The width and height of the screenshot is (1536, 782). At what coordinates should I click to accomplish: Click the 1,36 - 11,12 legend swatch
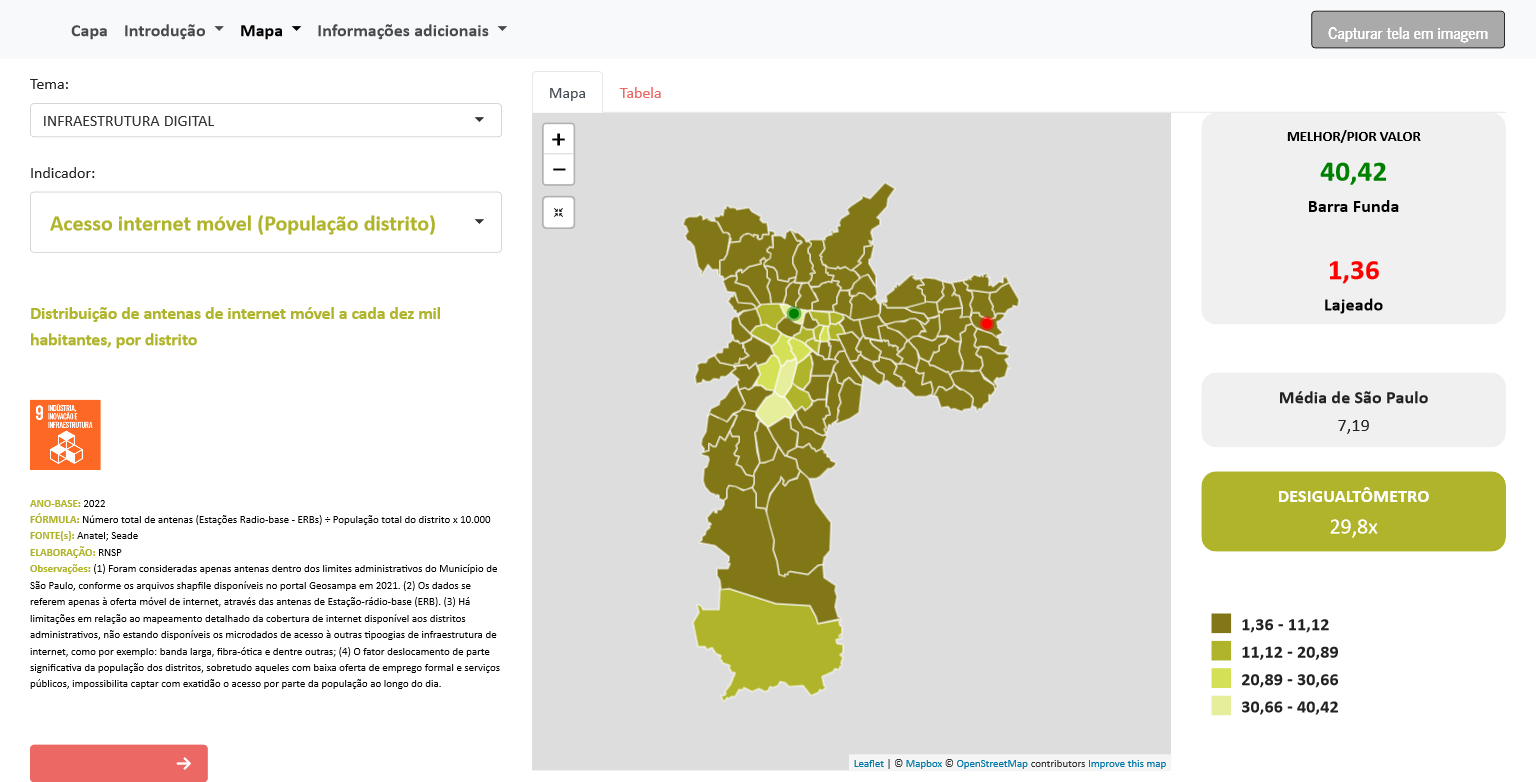point(1221,624)
